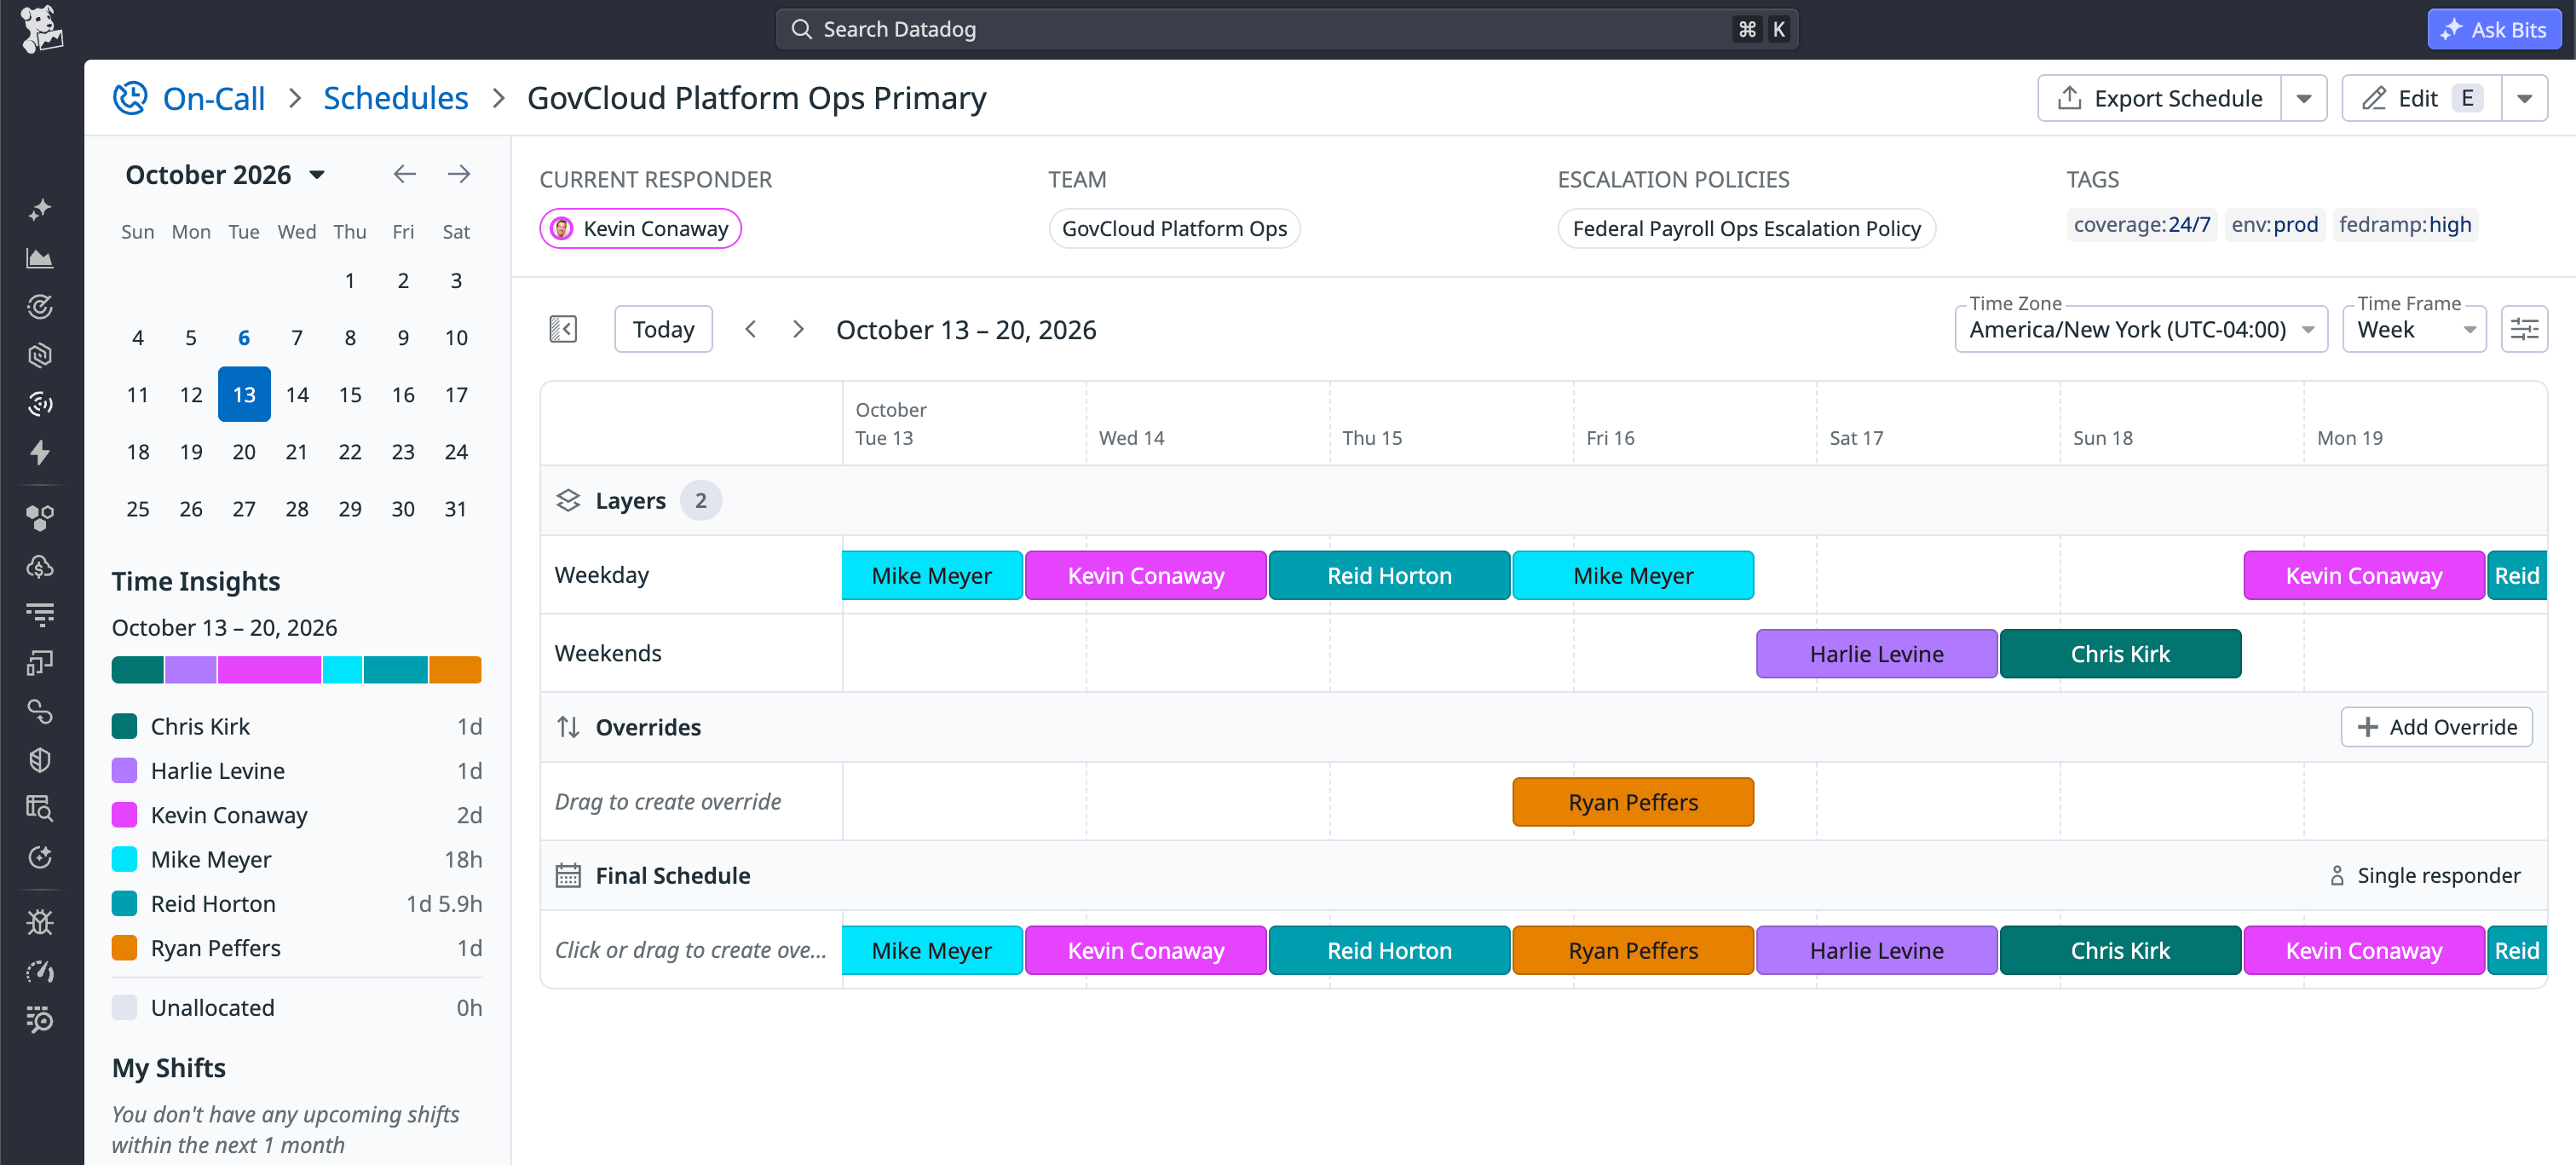Click the fedramp:high tag
The height and width of the screenshot is (1165, 2576).
pos(2405,225)
